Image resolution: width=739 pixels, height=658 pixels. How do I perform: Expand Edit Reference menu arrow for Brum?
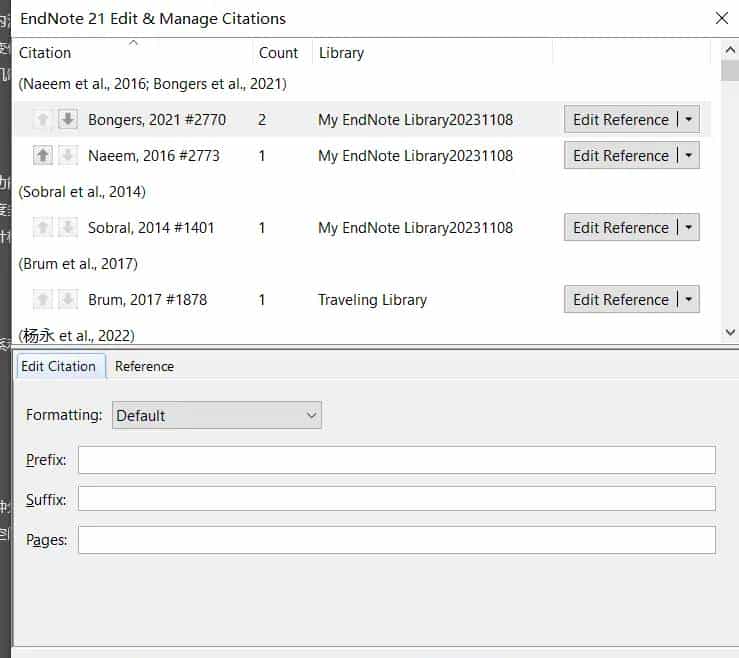point(689,300)
